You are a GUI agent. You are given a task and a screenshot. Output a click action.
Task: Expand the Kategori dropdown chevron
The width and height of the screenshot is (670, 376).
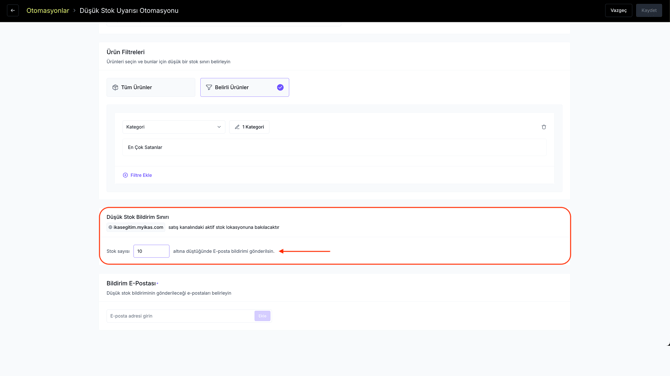pyautogui.click(x=219, y=127)
